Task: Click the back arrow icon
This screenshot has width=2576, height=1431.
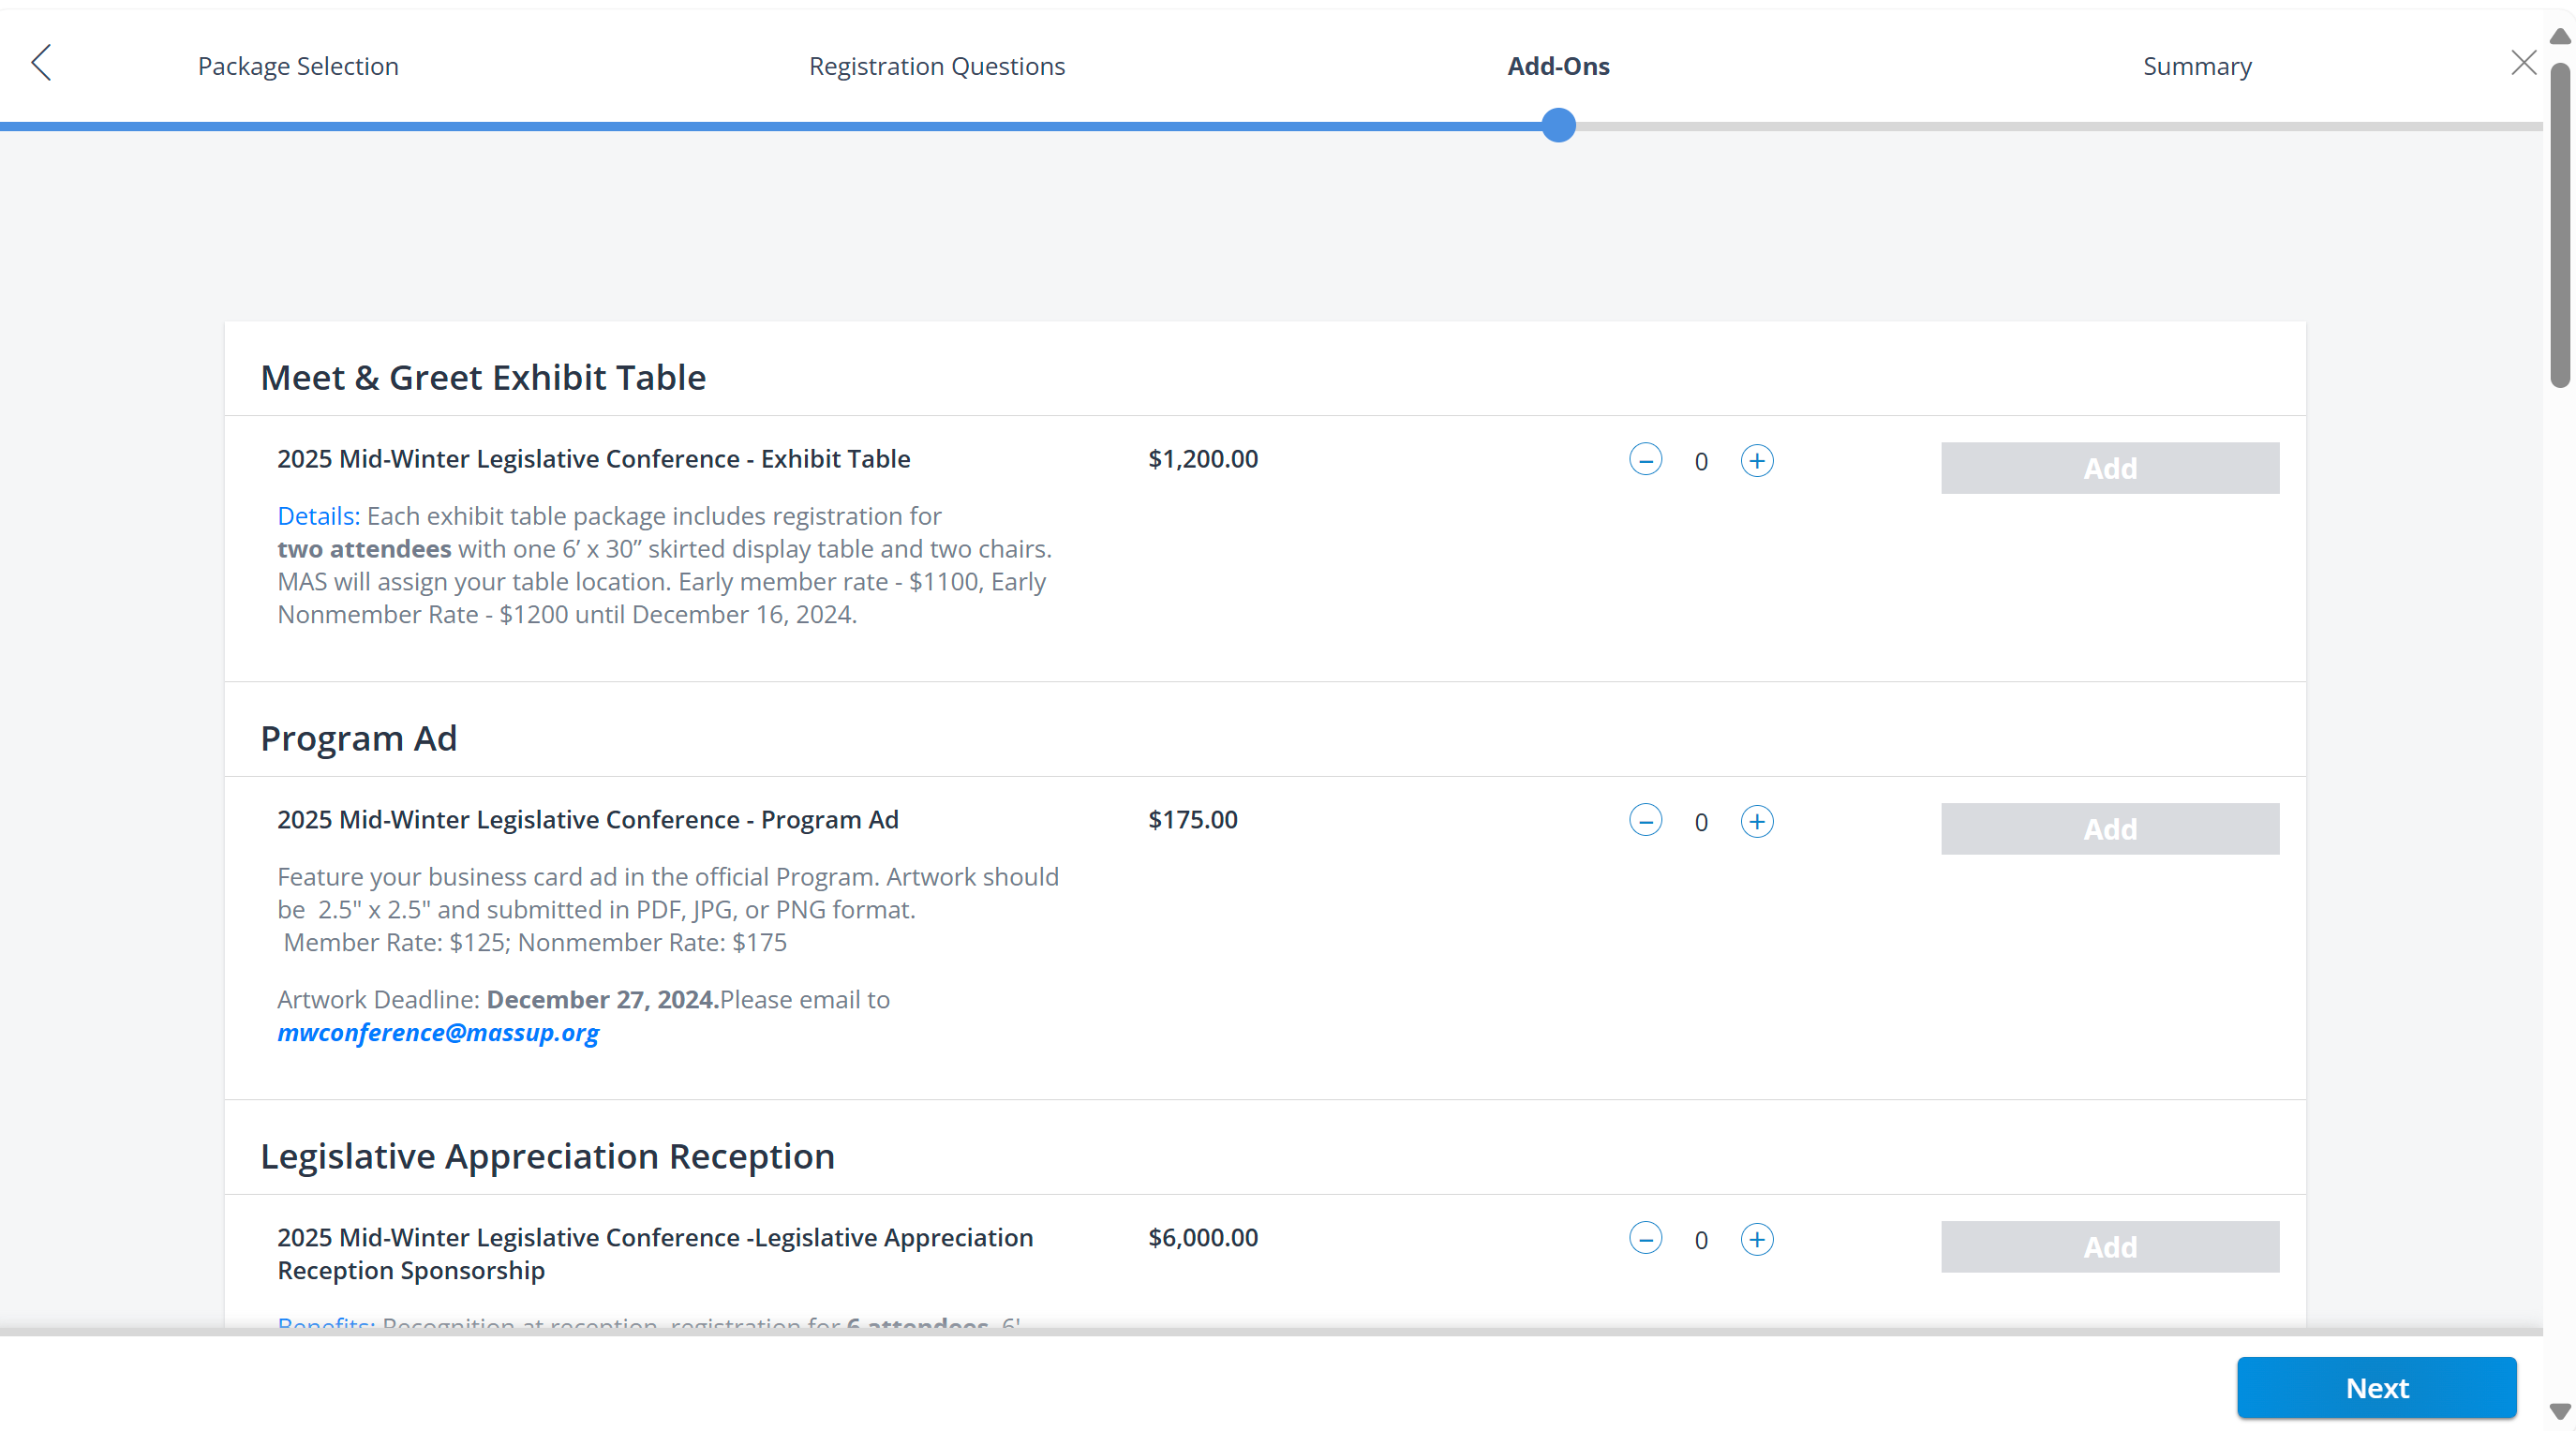Action: click(41, 63)
